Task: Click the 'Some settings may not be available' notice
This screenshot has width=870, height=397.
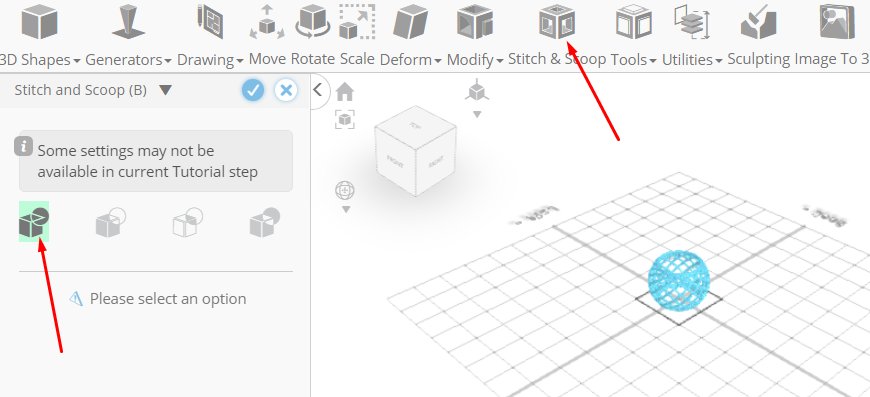Action: (x=155, y=161)
